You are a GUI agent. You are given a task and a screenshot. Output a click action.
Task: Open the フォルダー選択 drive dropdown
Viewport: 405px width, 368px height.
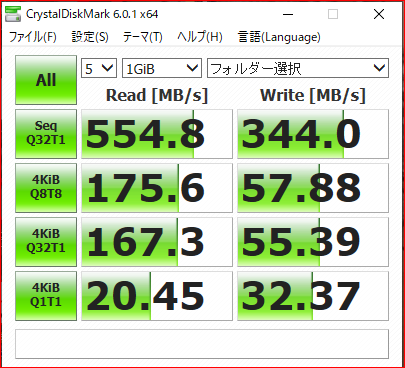coord(298,68)
